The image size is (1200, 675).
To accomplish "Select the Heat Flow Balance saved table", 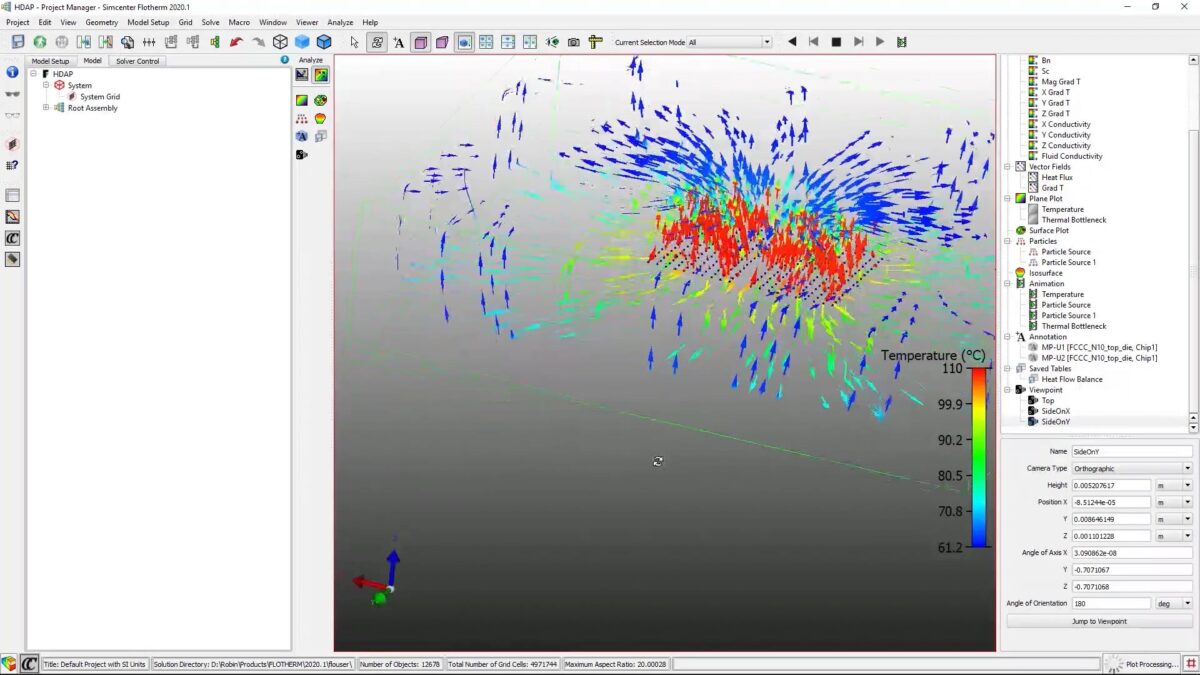I will coord(1070,379).
